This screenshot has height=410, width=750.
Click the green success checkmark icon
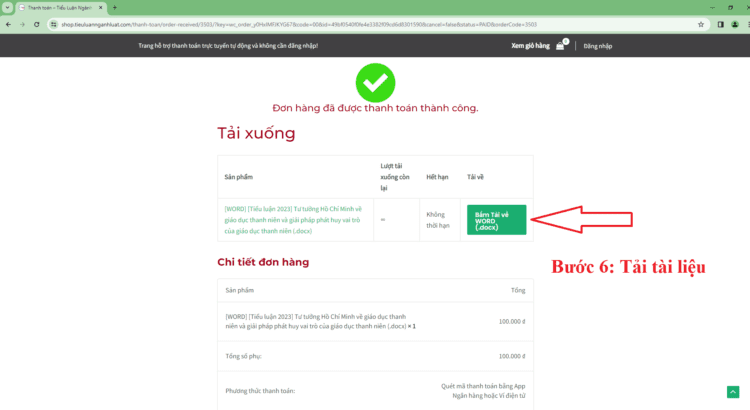pos(375,83)
